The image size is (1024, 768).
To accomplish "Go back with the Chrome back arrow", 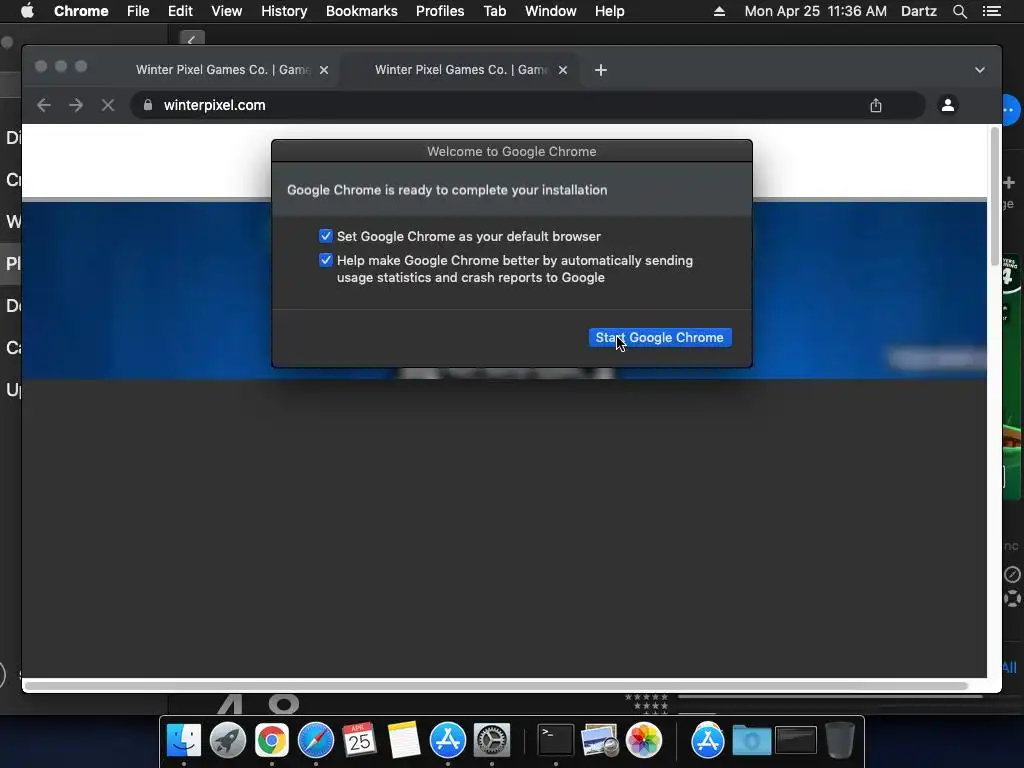I will [x=44, y=105].
